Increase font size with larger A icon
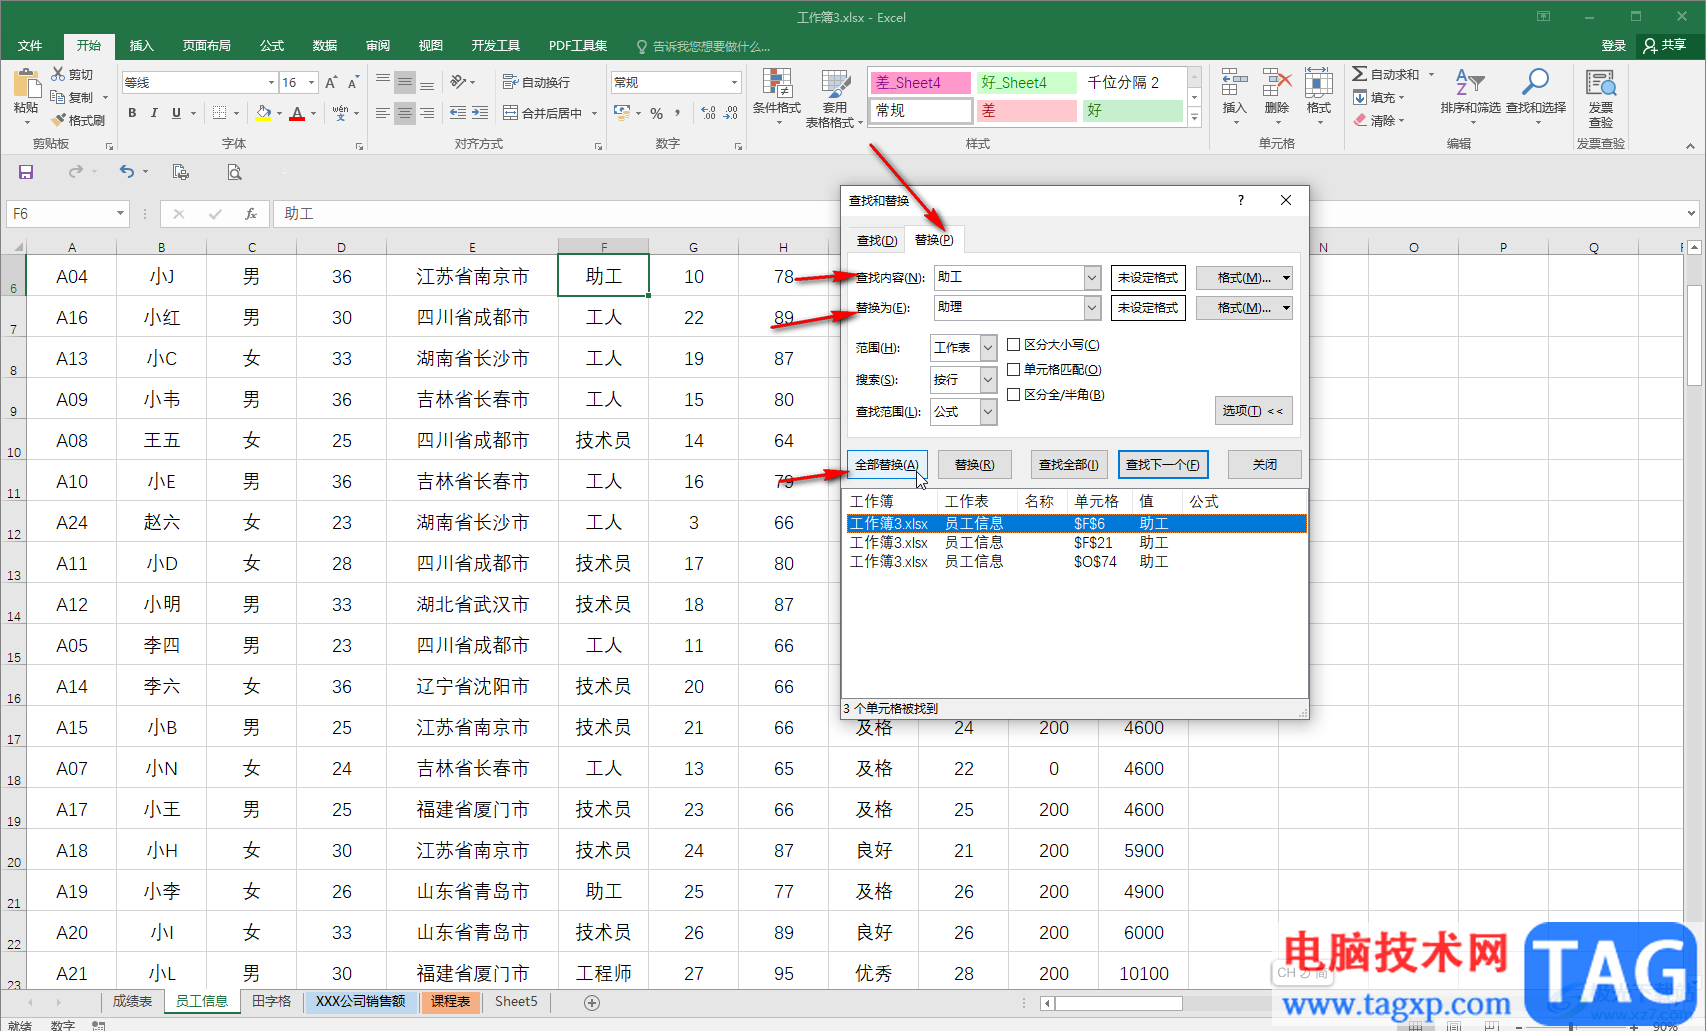The height and width of the screenshot is (1031, 1706). point(331,82)
